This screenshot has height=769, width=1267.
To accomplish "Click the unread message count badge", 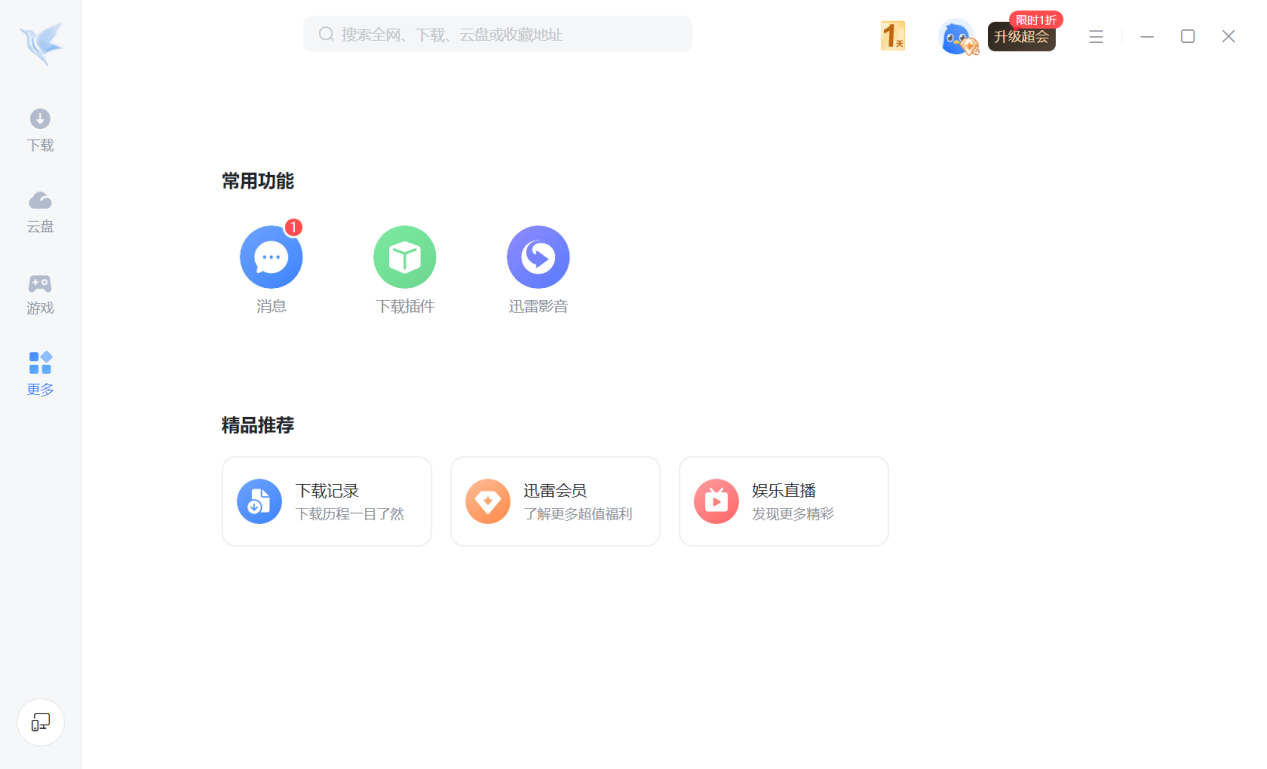I will 292,227.
